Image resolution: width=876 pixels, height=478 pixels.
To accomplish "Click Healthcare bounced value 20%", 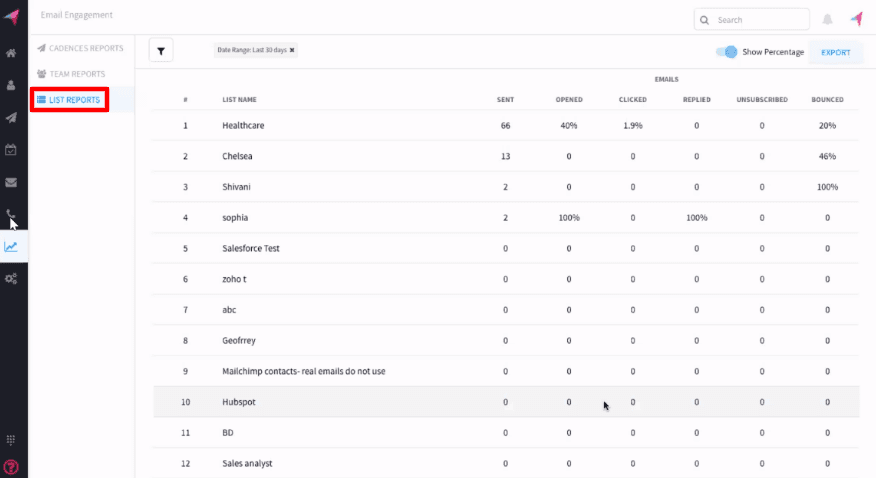I will coord(827,126).
